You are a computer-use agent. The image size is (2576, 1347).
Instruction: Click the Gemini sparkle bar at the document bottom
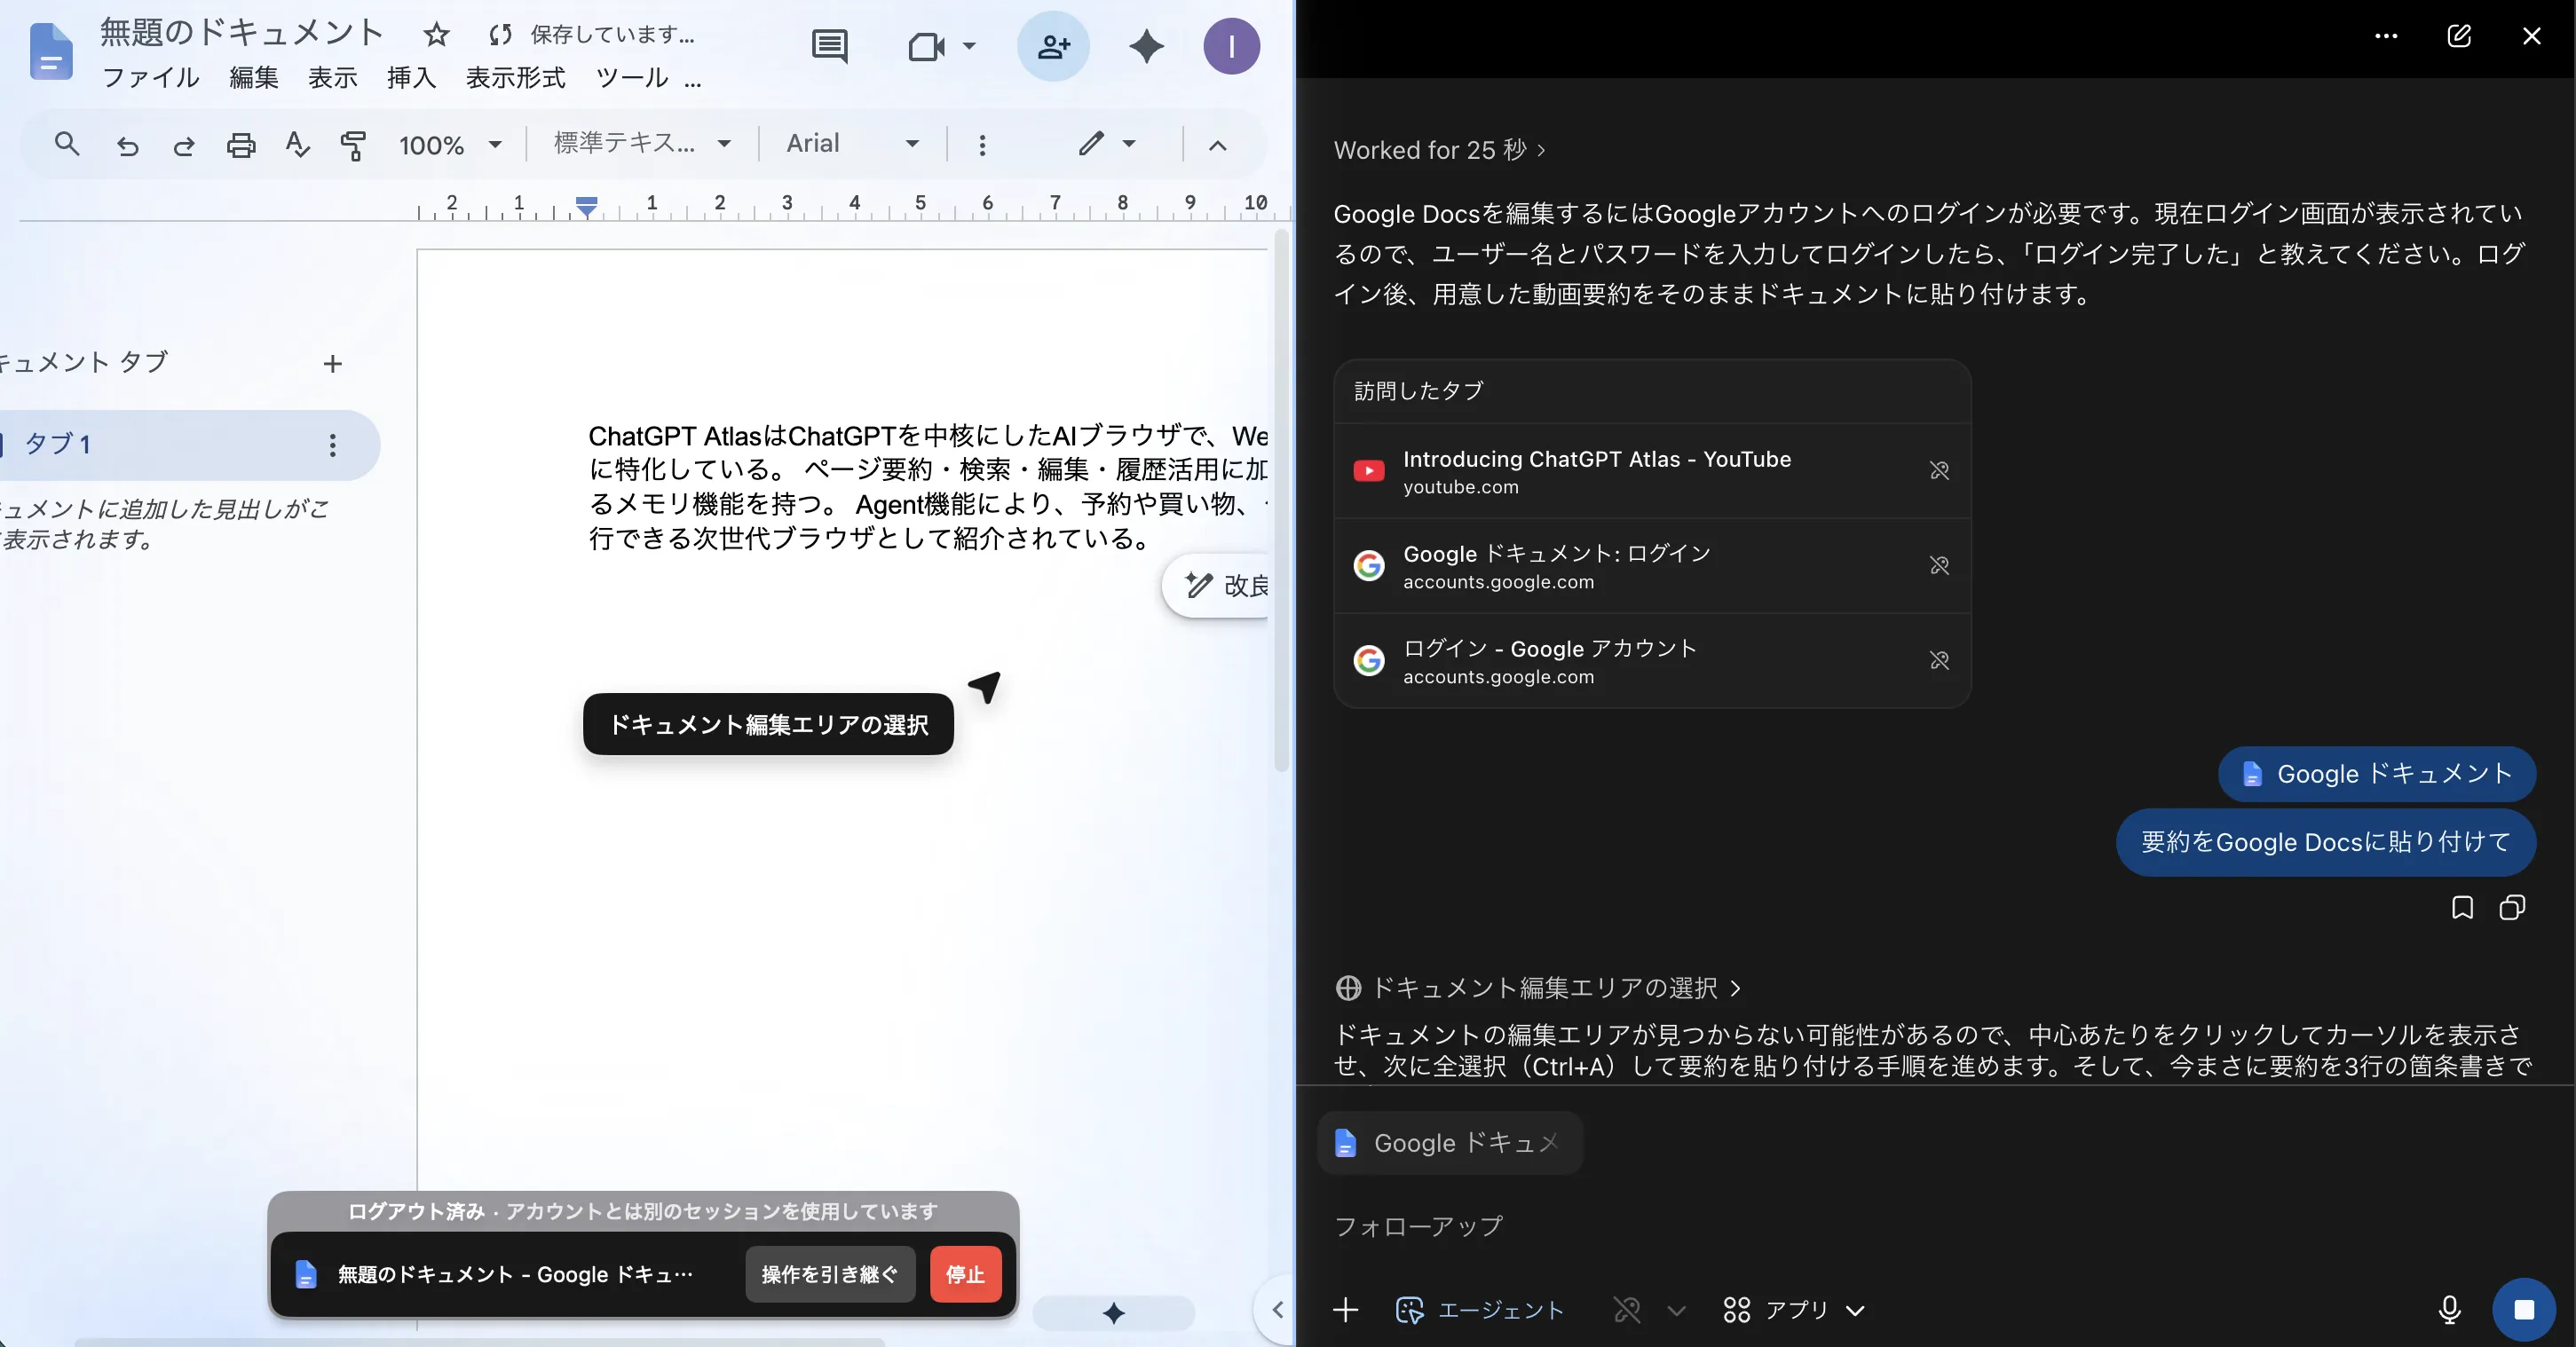pos(1113,1313)
